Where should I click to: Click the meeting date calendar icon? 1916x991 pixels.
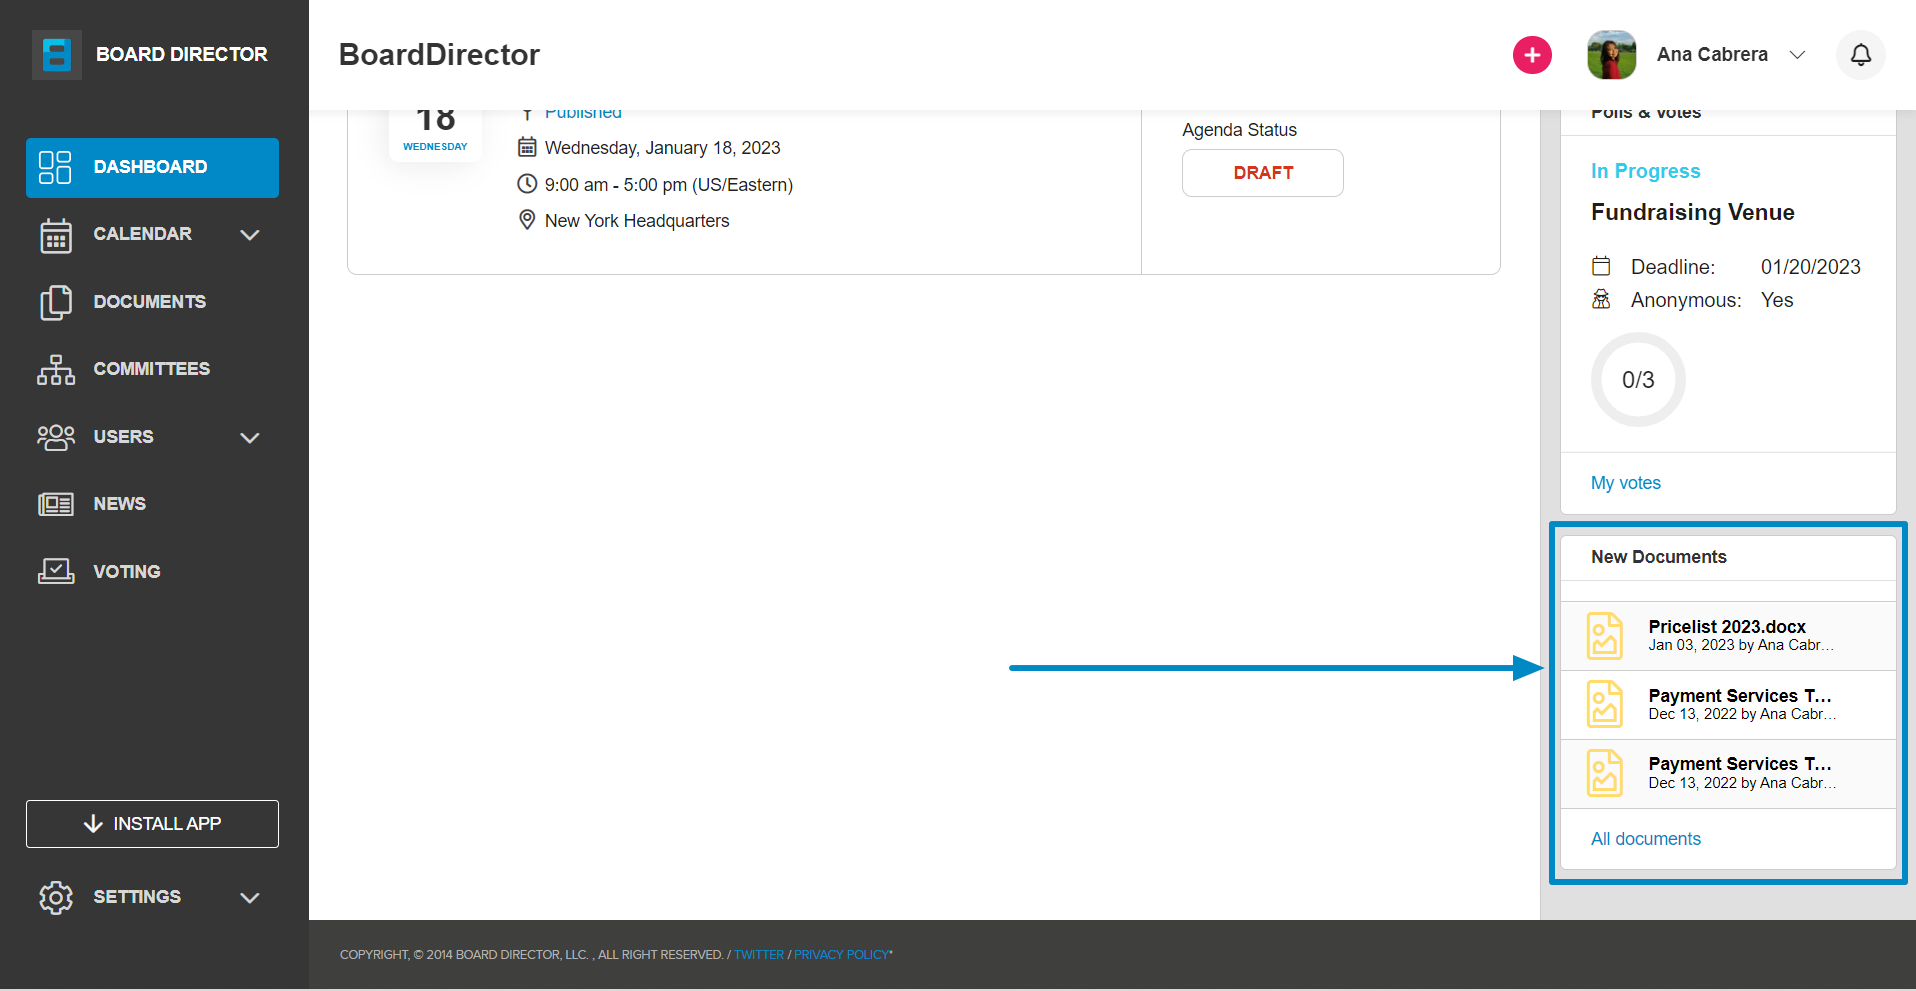pyautogui.click(x=527, y=147)
